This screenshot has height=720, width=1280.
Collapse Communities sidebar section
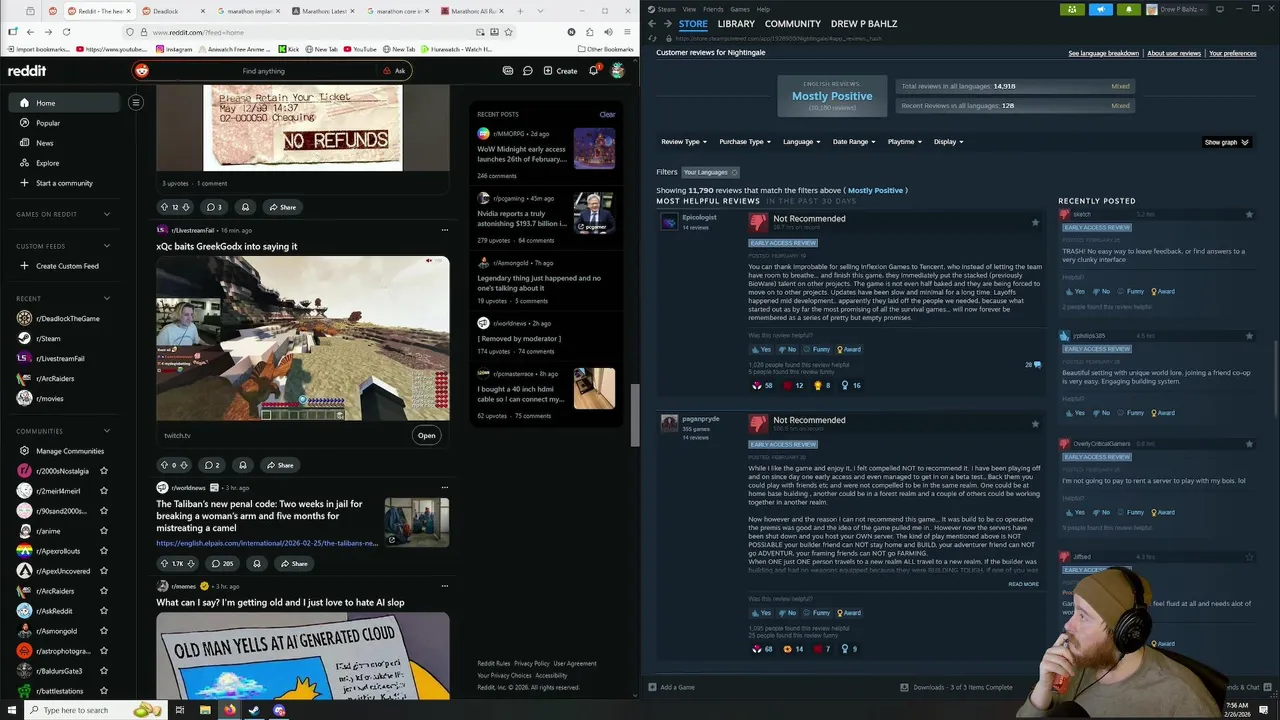tap(107, 431)
